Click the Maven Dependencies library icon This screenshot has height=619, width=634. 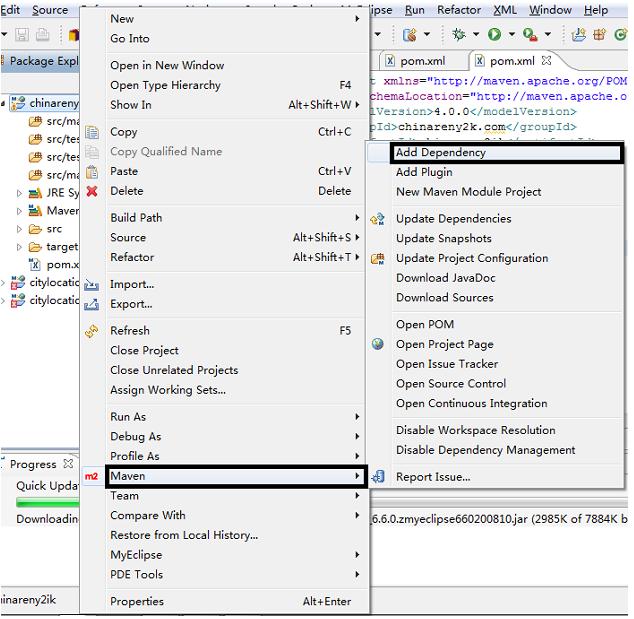[x=35, y=211]
